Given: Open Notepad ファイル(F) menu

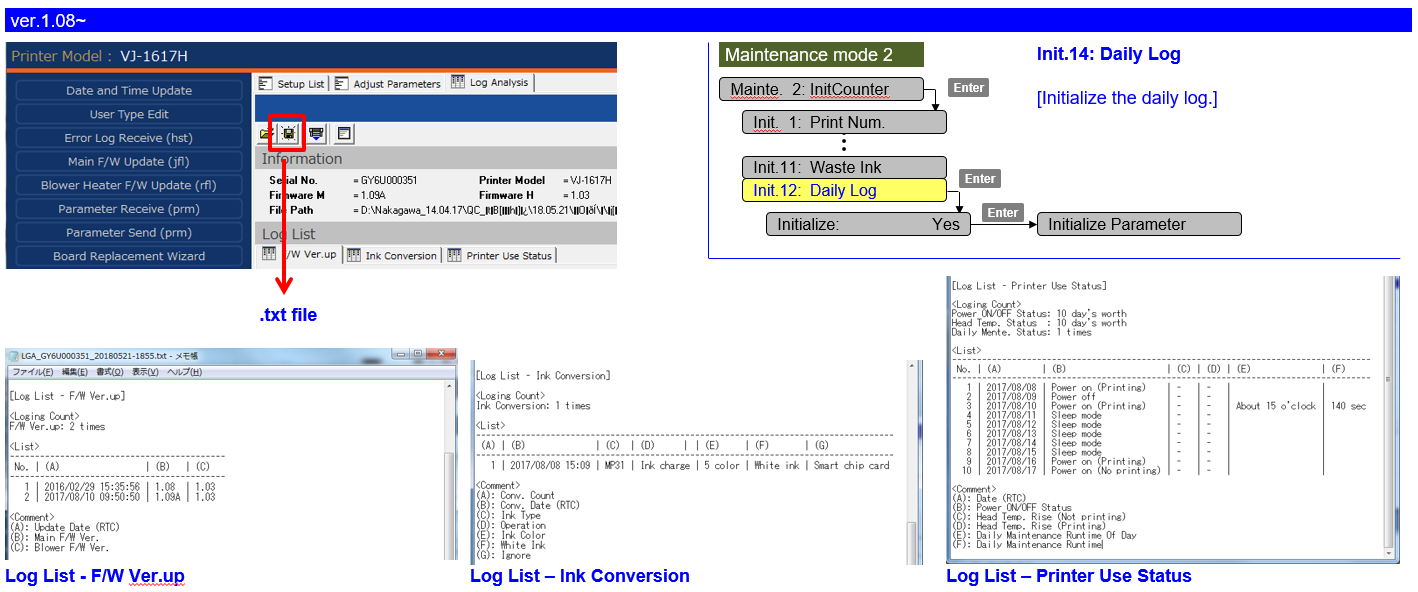Looking at the screenshot, I should 33,372.
